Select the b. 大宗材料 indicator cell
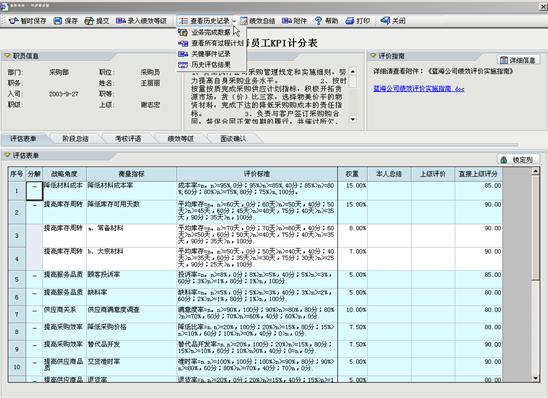This screenshot has width=548, height=398. pos(131,259)
